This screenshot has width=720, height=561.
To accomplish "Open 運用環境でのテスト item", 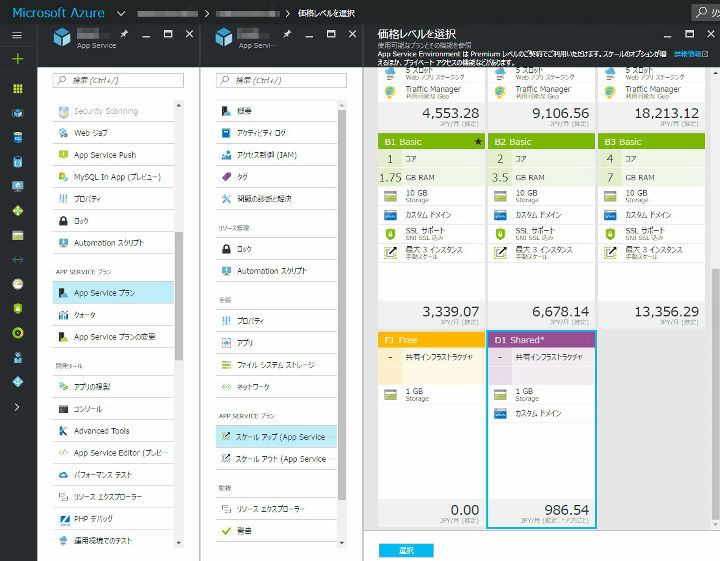I will click(x=113, y=540).
